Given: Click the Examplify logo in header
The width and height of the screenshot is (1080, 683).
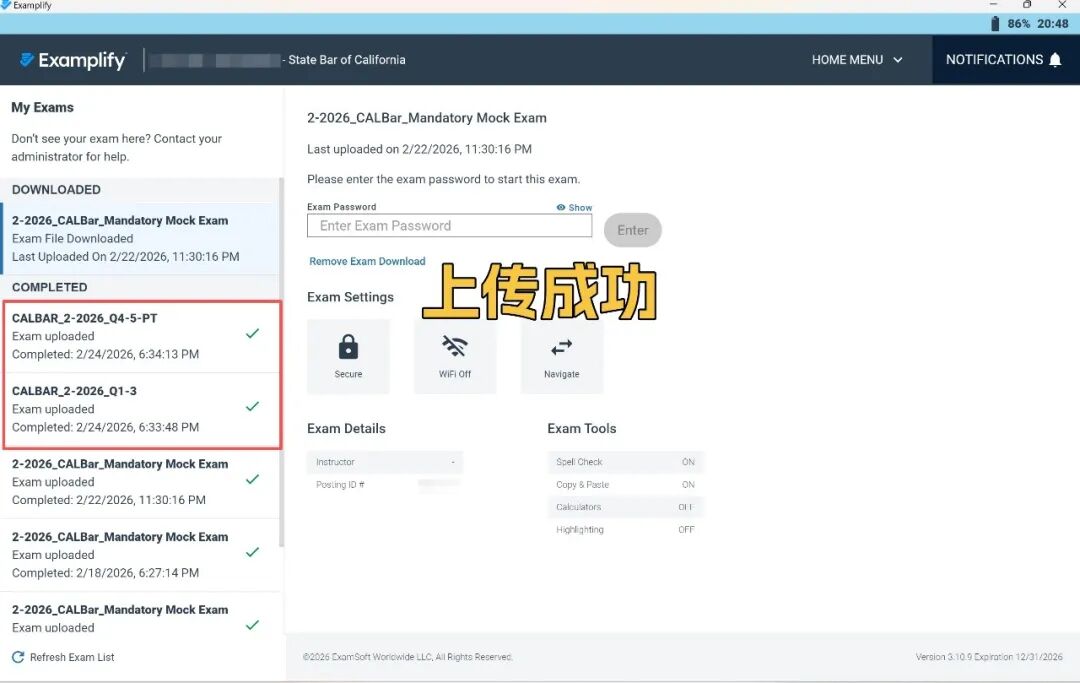Looking at the screenshot, I should point(73,61).
